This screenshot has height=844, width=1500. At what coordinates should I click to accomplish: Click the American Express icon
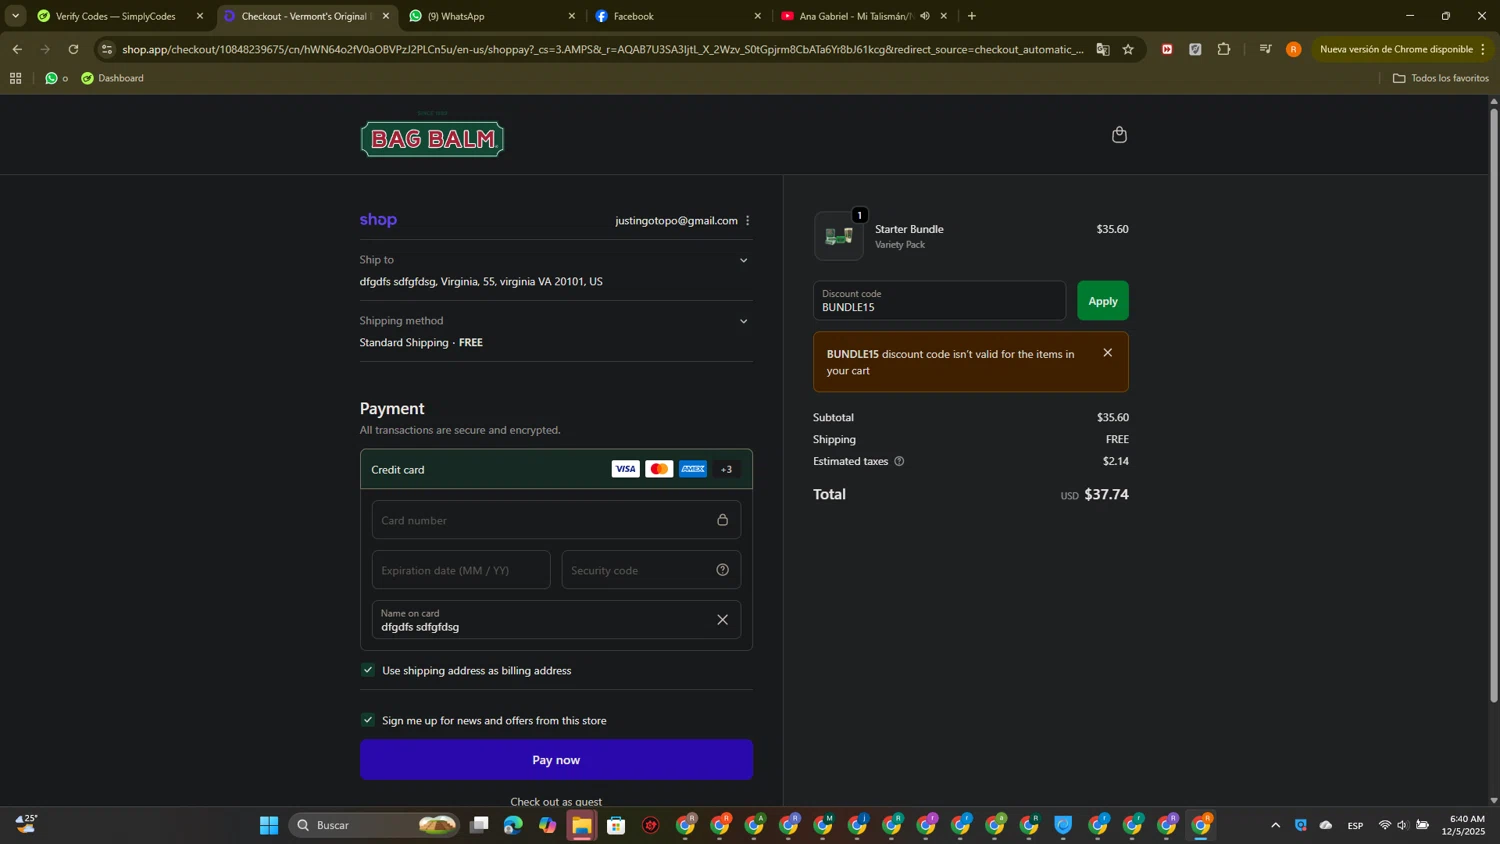pyautogui.click(x=693, y=469)
